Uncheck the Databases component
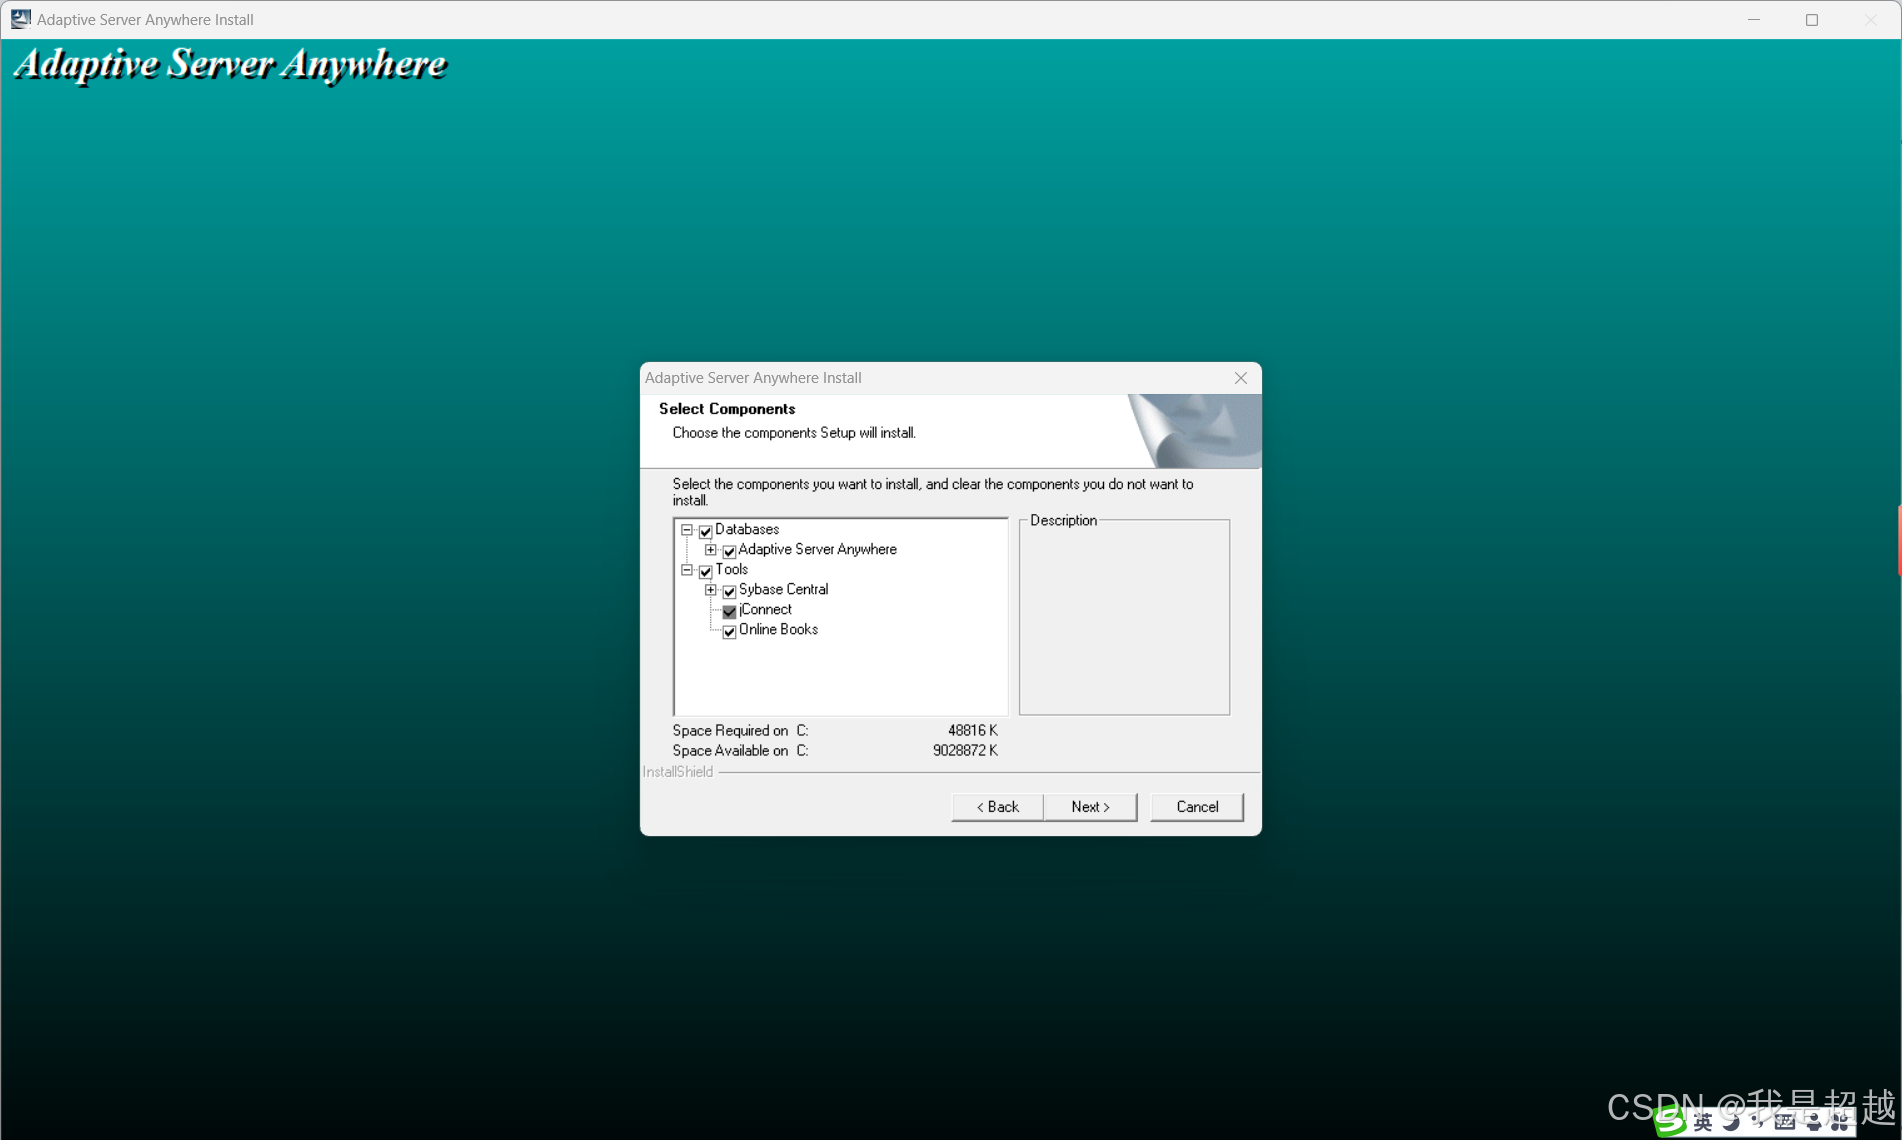Viewport: 1902px width, 1140px height. click(x=706, y=531)
